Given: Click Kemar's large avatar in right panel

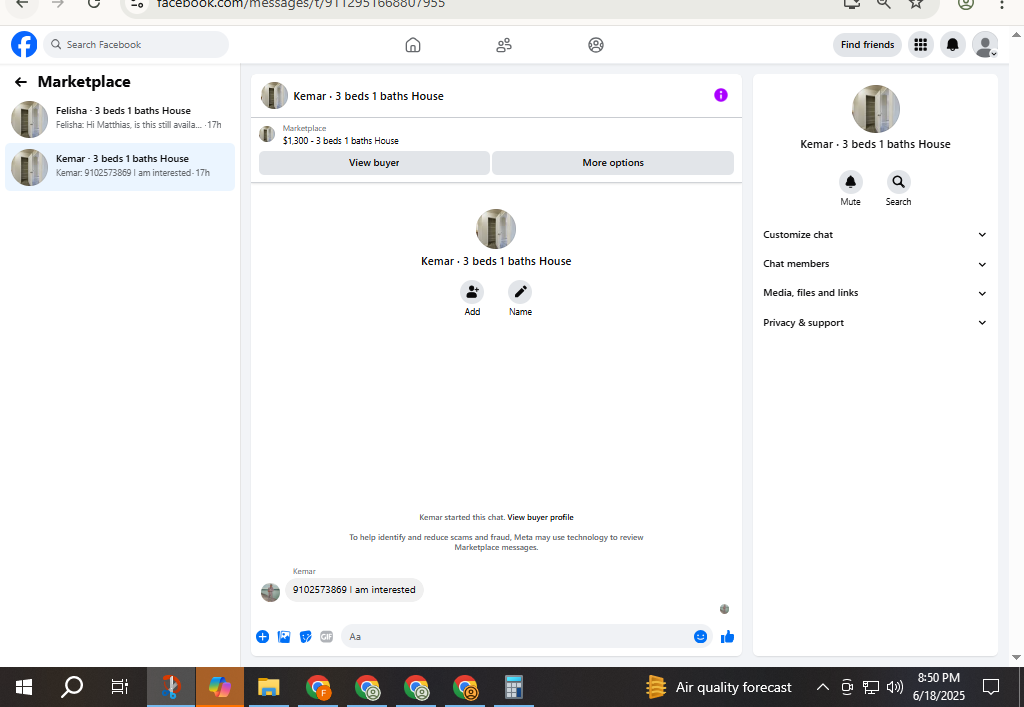Looking at the screenshot, I should pyautogui.click(x=875, y=109).
